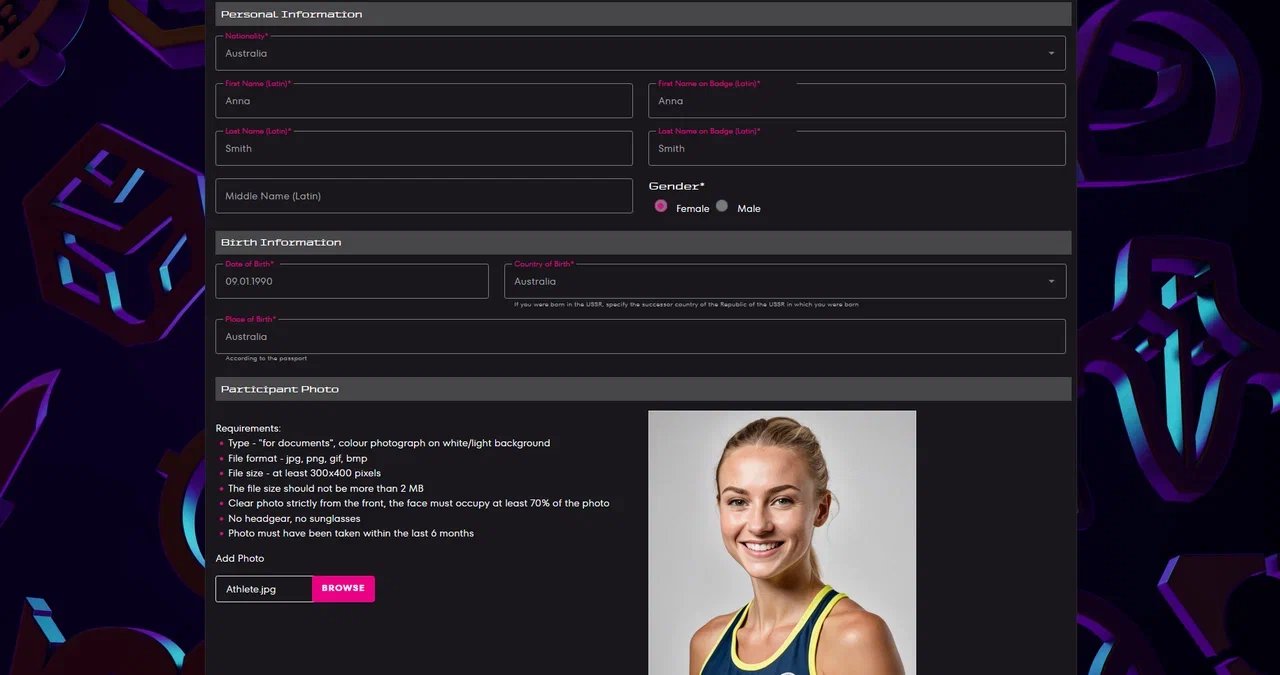Click the 'Add Photo' label
1280x675 pixels.
point(240,558)
